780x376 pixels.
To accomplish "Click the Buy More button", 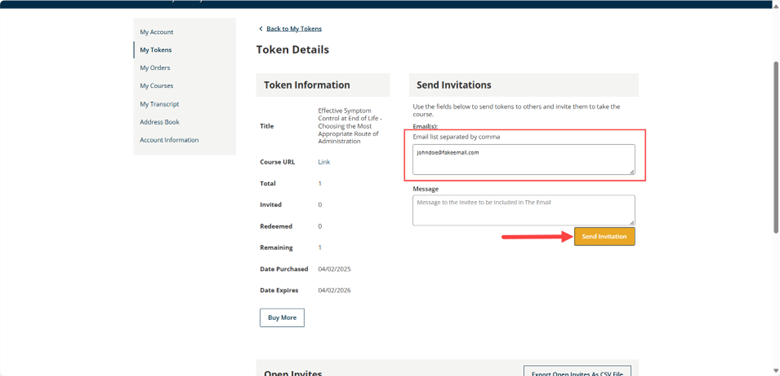I will 282,317.
